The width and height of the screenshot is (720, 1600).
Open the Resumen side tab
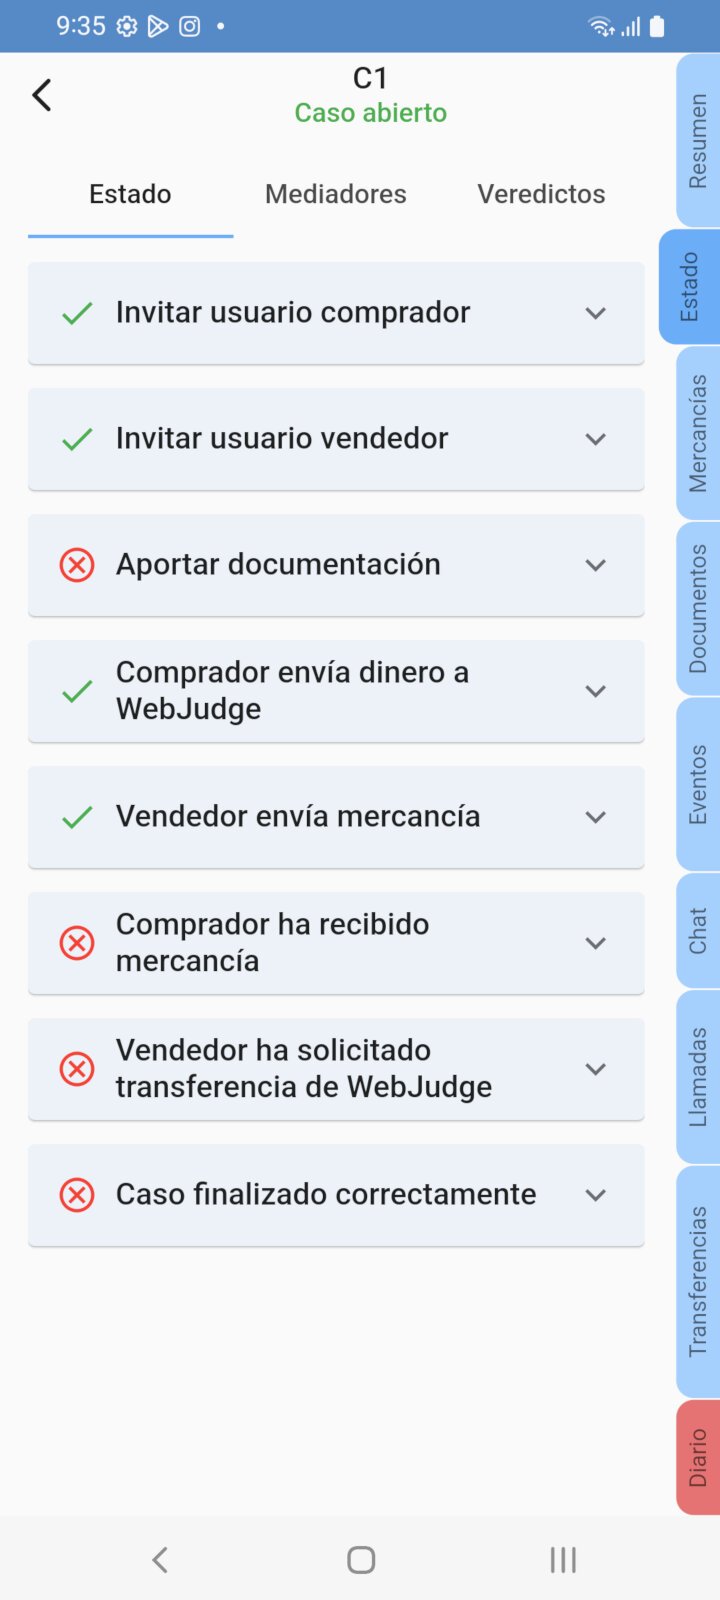coord(698,140)
